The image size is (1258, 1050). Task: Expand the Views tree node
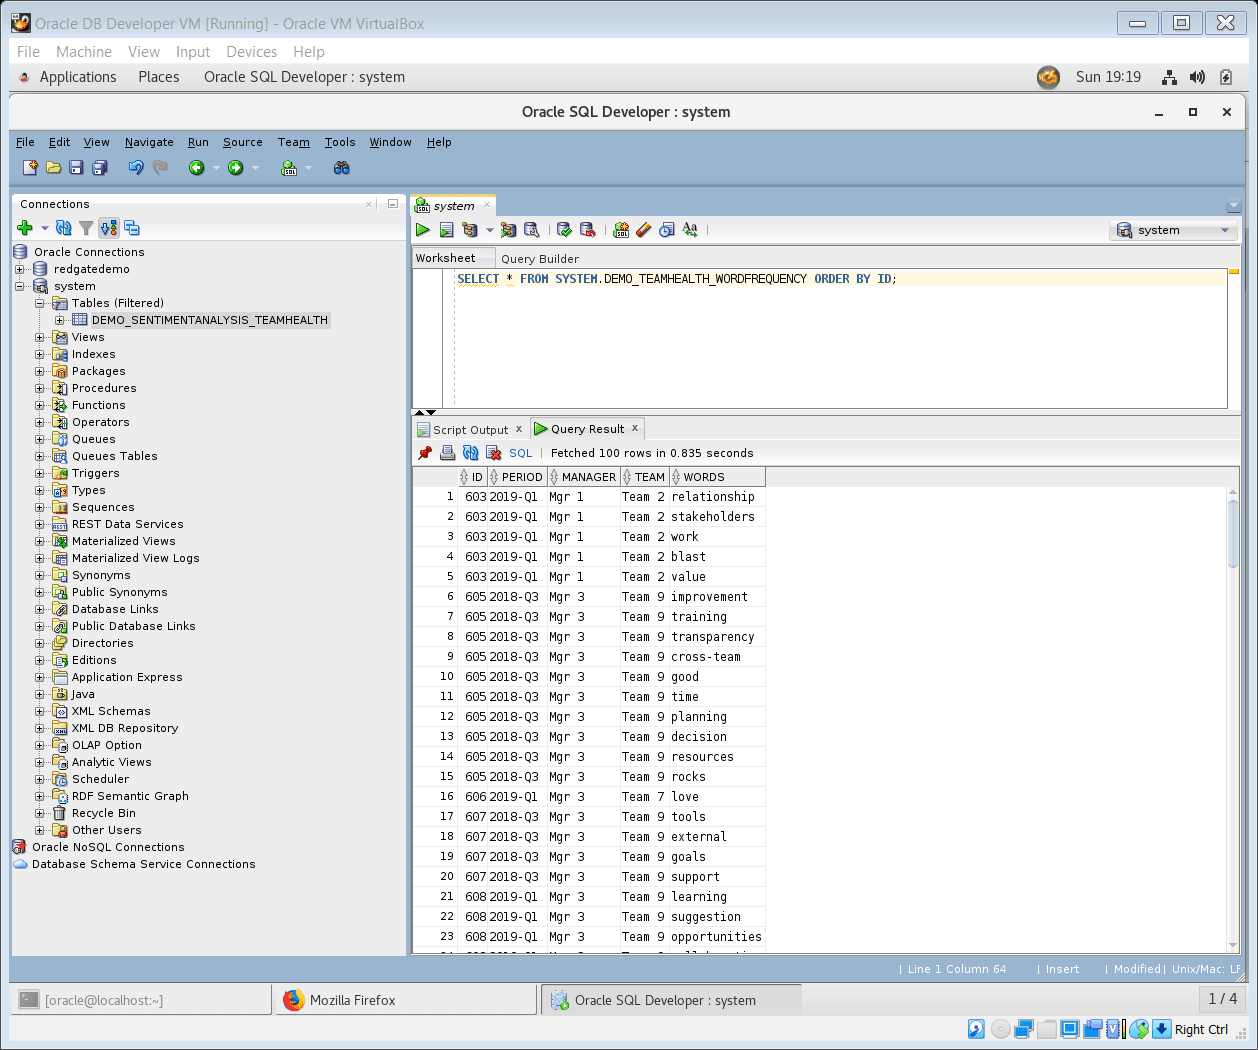(x=39, y=337)
